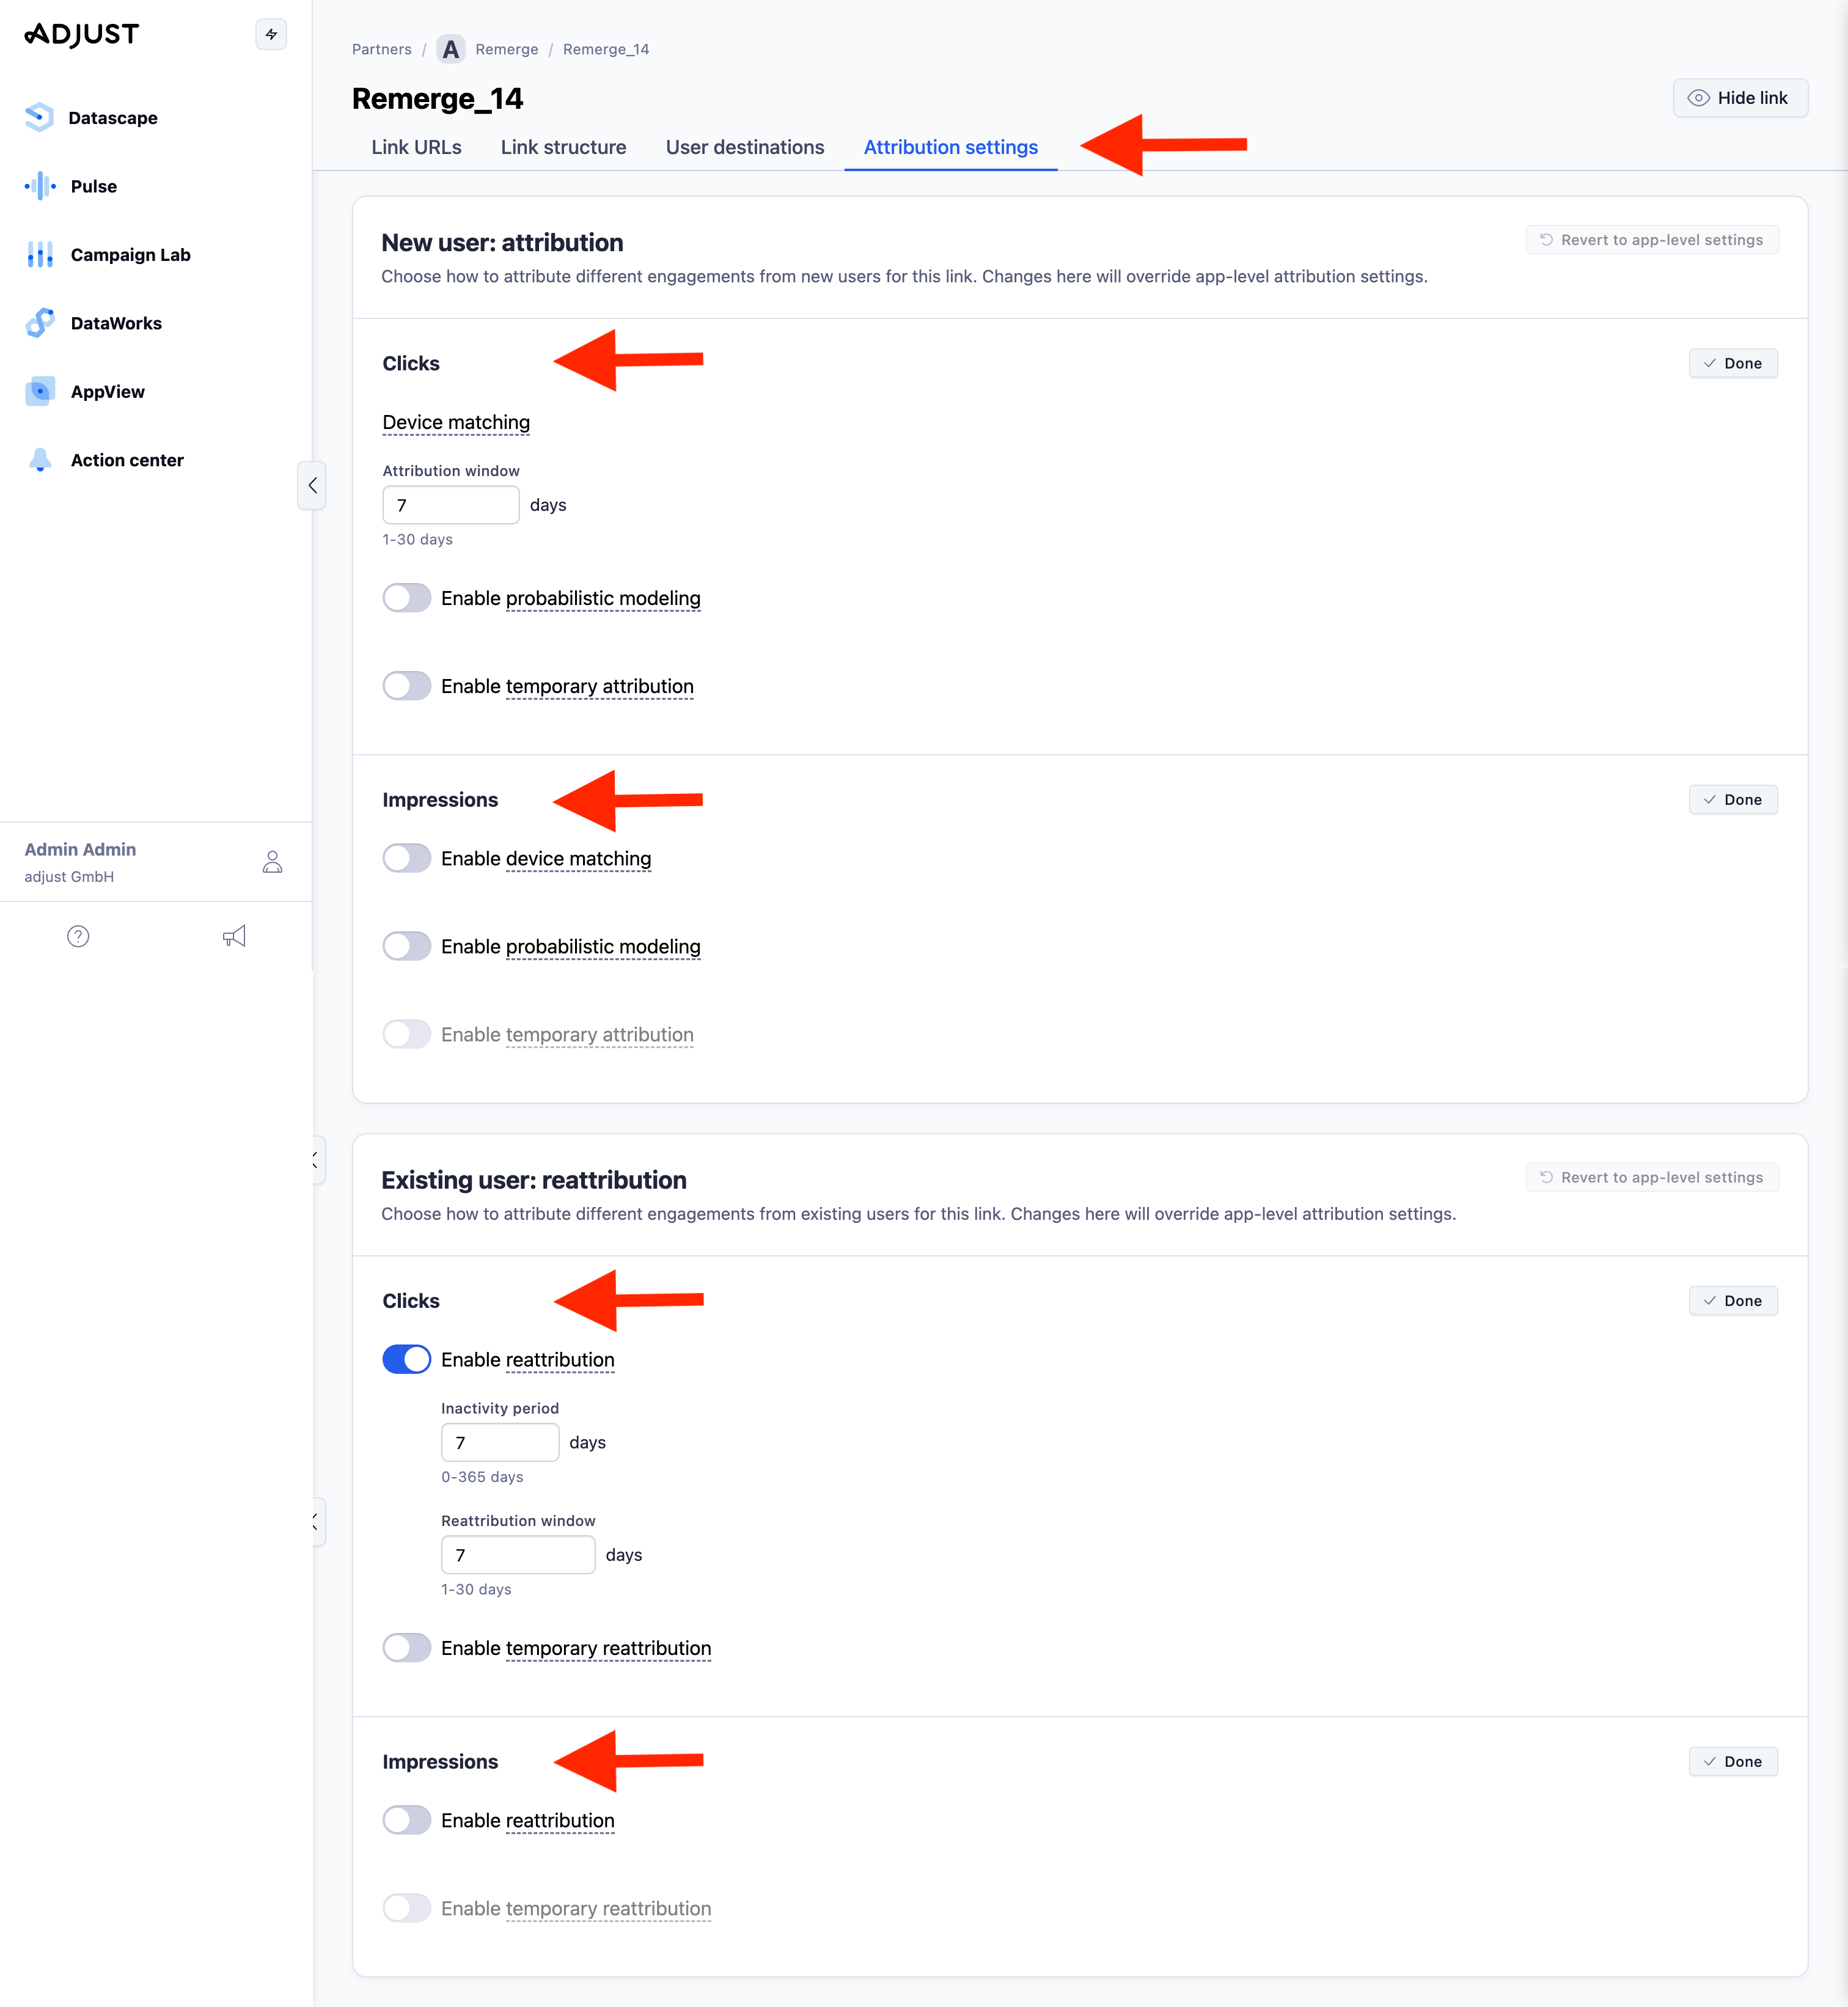The image size is (1848, 2007).
Task: Open the User destinations tab
Action: click(x=744, y=147)
